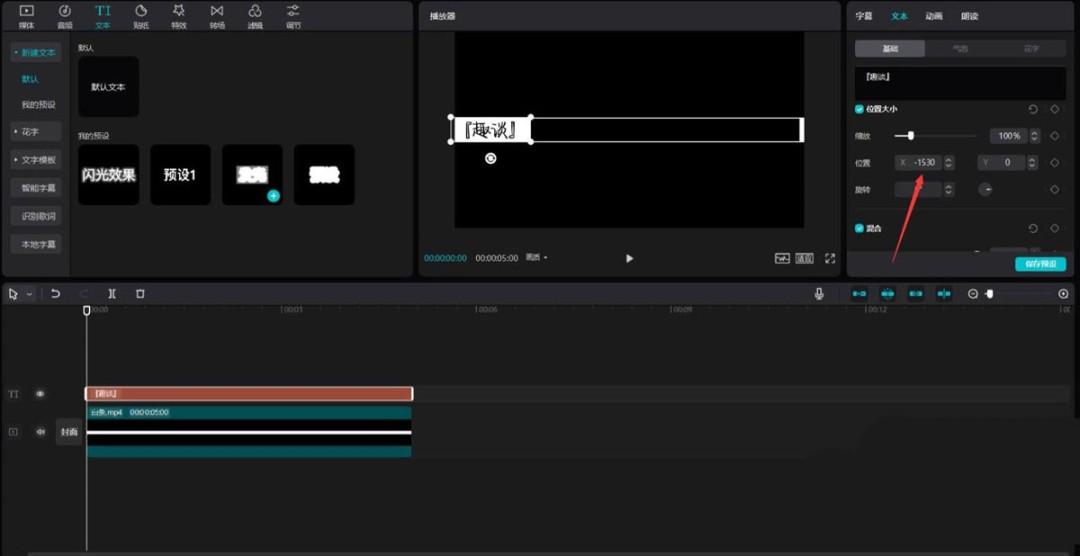Click the split clip tool in timeline toolbar
The image size is (1080, 556).
point(112,294)
